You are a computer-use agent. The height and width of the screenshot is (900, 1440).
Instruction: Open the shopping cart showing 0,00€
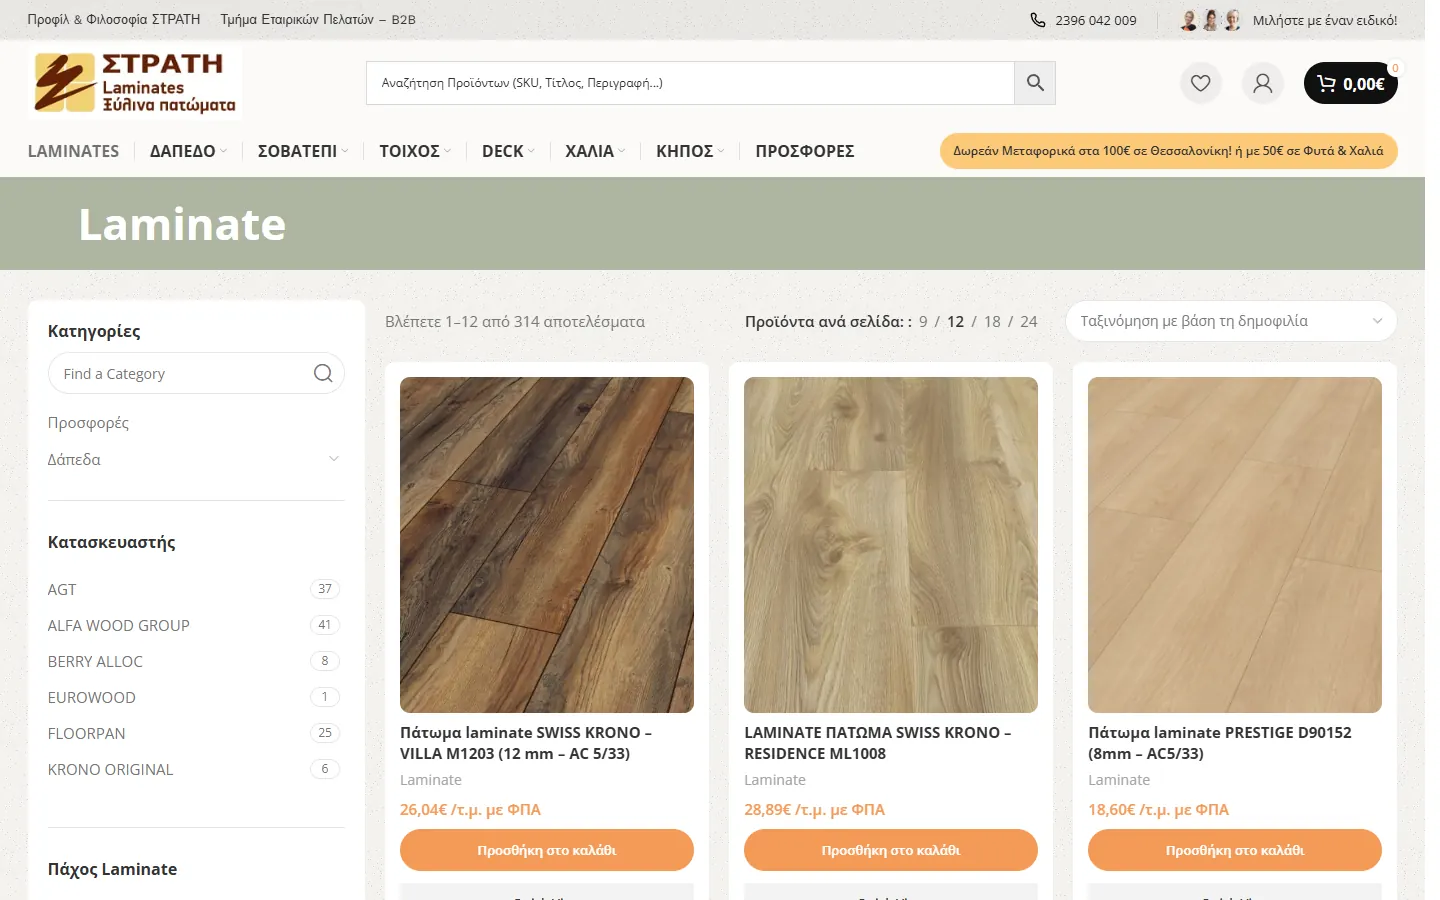pyautogui.click(x=1351, y=83)
